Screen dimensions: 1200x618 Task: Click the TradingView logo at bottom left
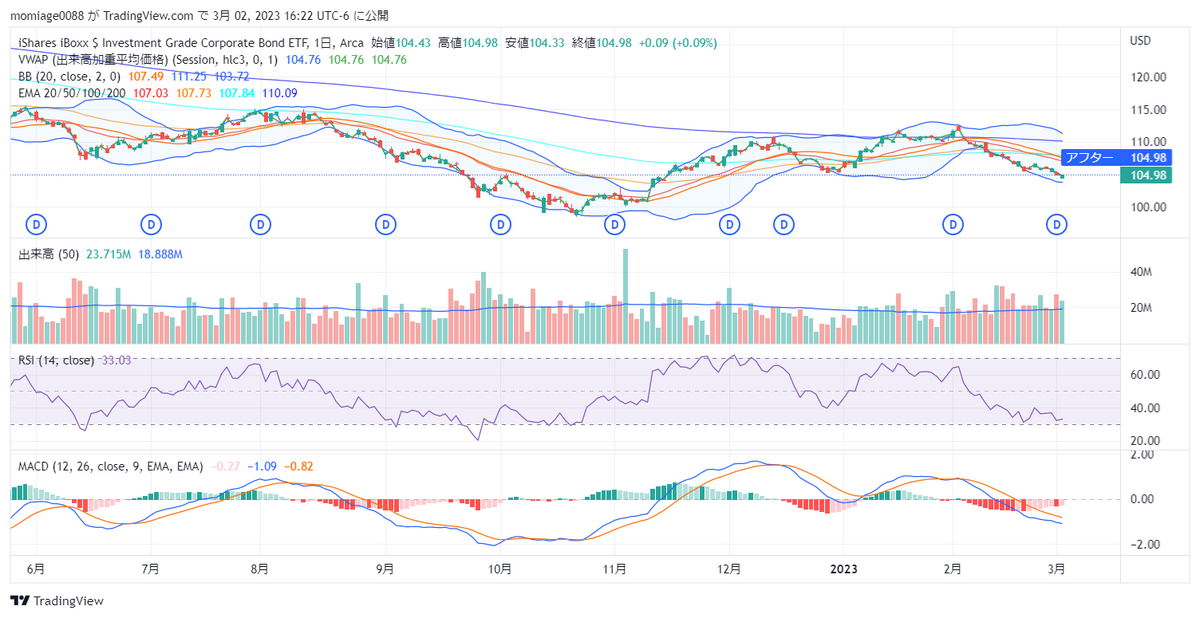click(x=57, y=601)
